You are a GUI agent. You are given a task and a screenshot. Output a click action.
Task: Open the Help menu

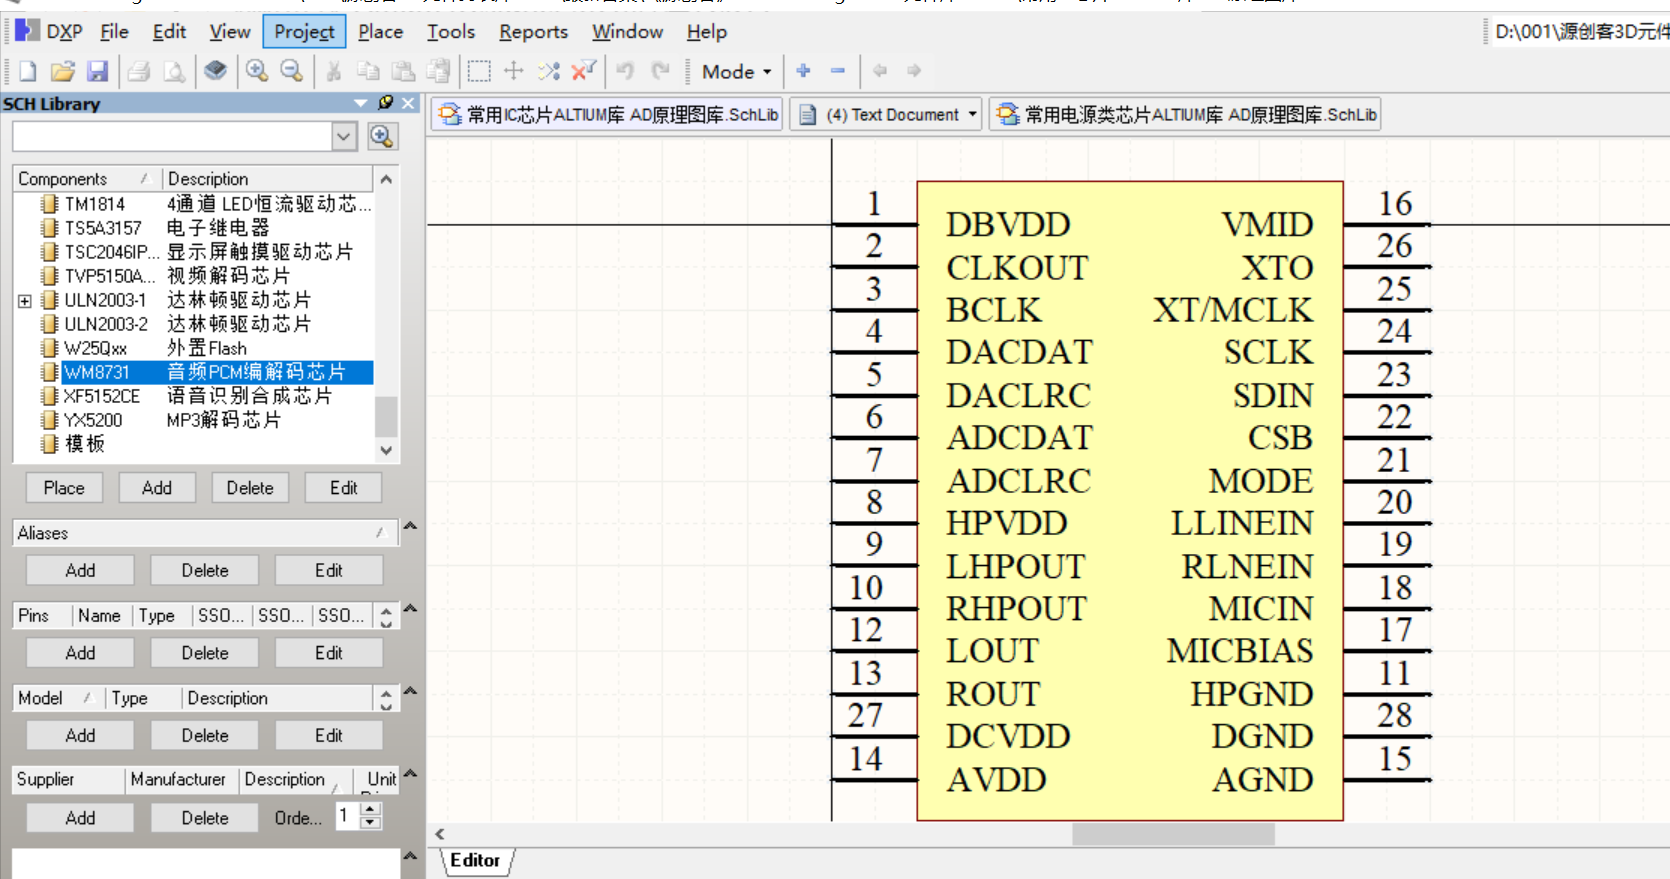(706, 32)
